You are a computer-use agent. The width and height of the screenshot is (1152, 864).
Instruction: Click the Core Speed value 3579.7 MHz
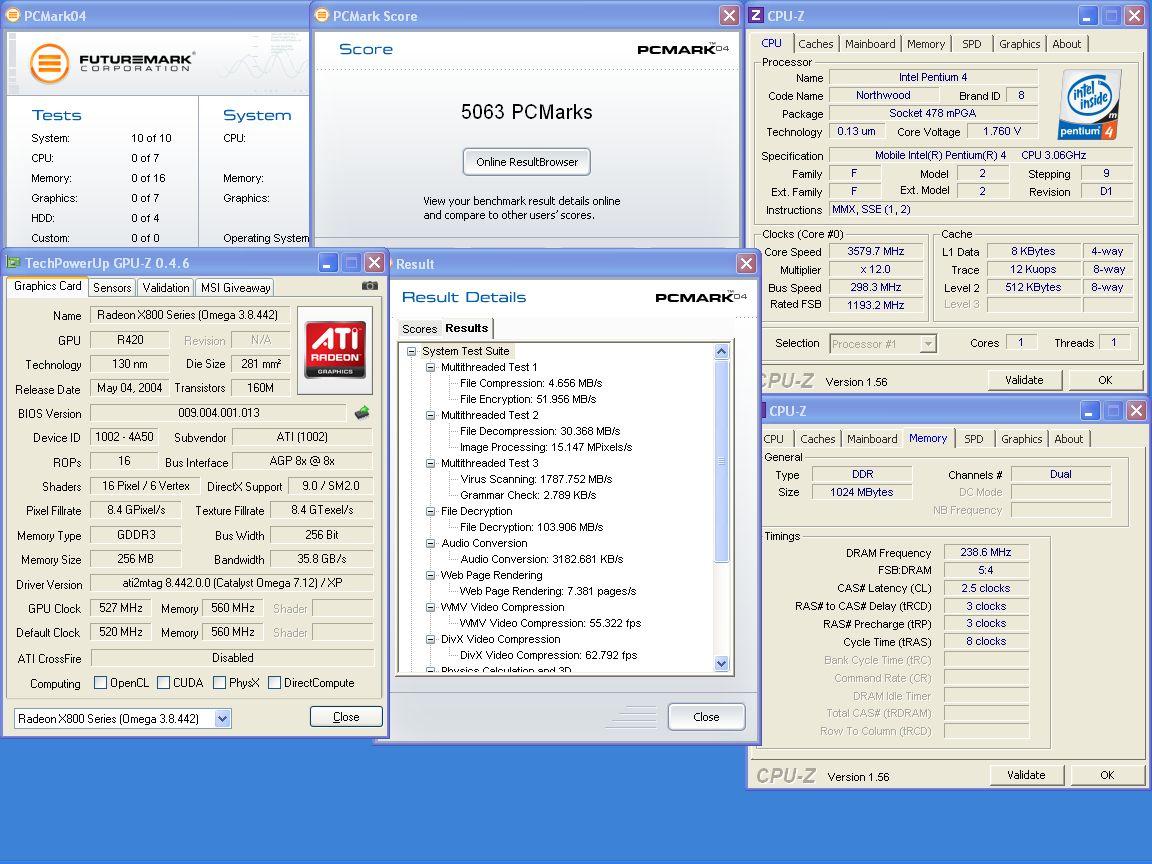875,251
